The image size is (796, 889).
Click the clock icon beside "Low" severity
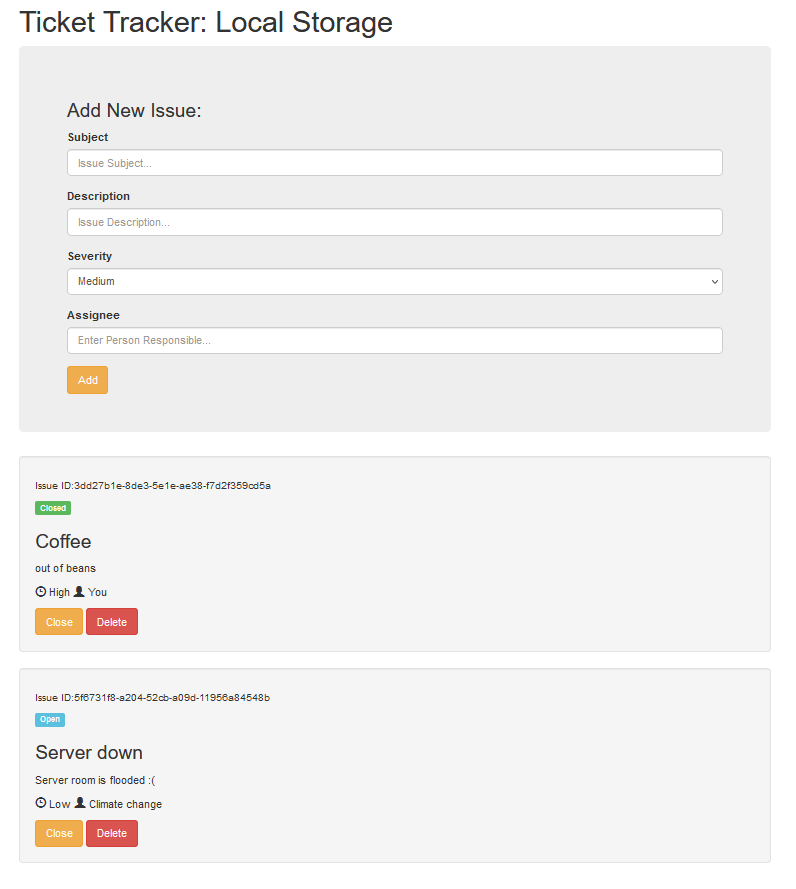point(40,803)
